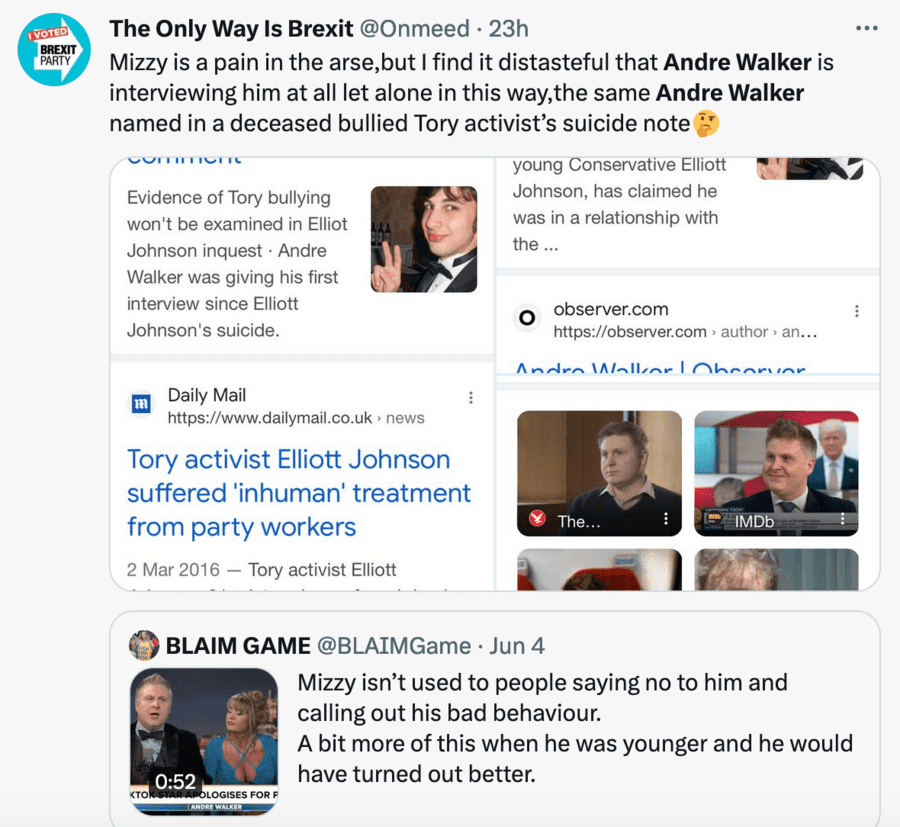Click the Elliott Johnson peace-sign thumbnail
The height and width of the screenshot is (827, 900).
click(x=423, y=239)
